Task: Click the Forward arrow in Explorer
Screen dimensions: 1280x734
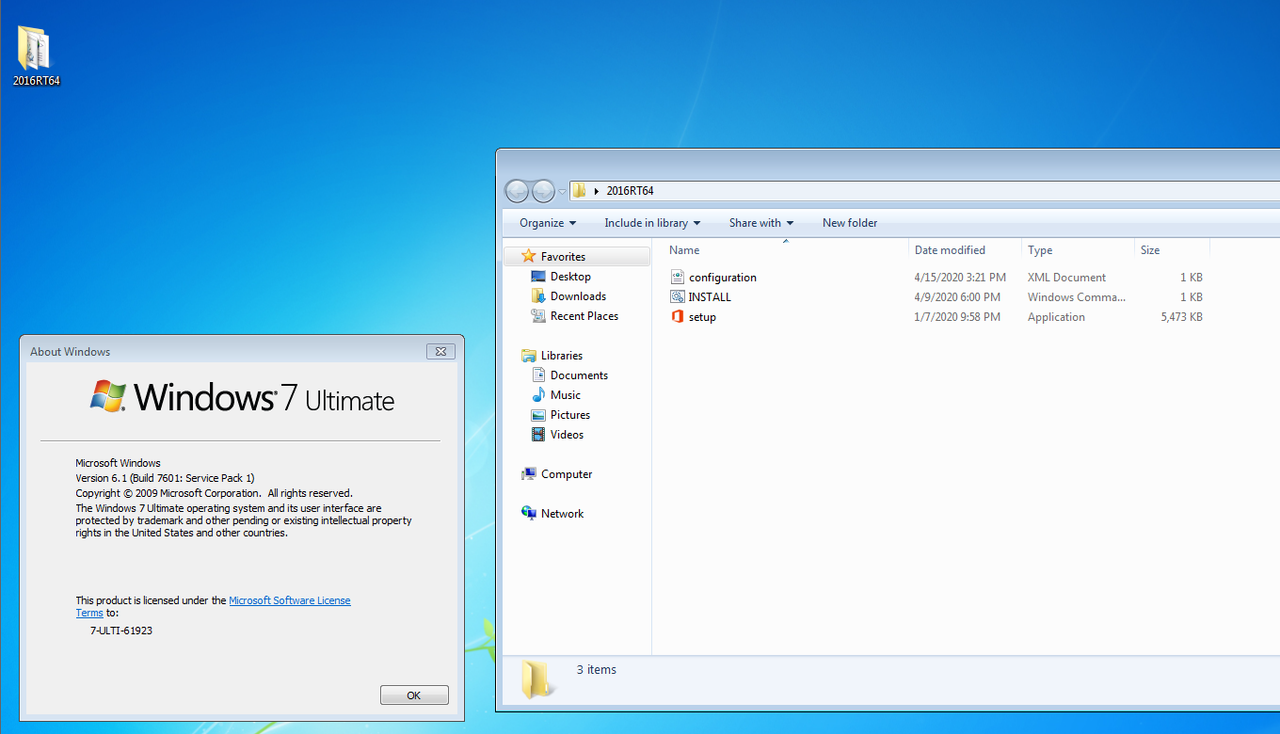Action: pos(543,191)
